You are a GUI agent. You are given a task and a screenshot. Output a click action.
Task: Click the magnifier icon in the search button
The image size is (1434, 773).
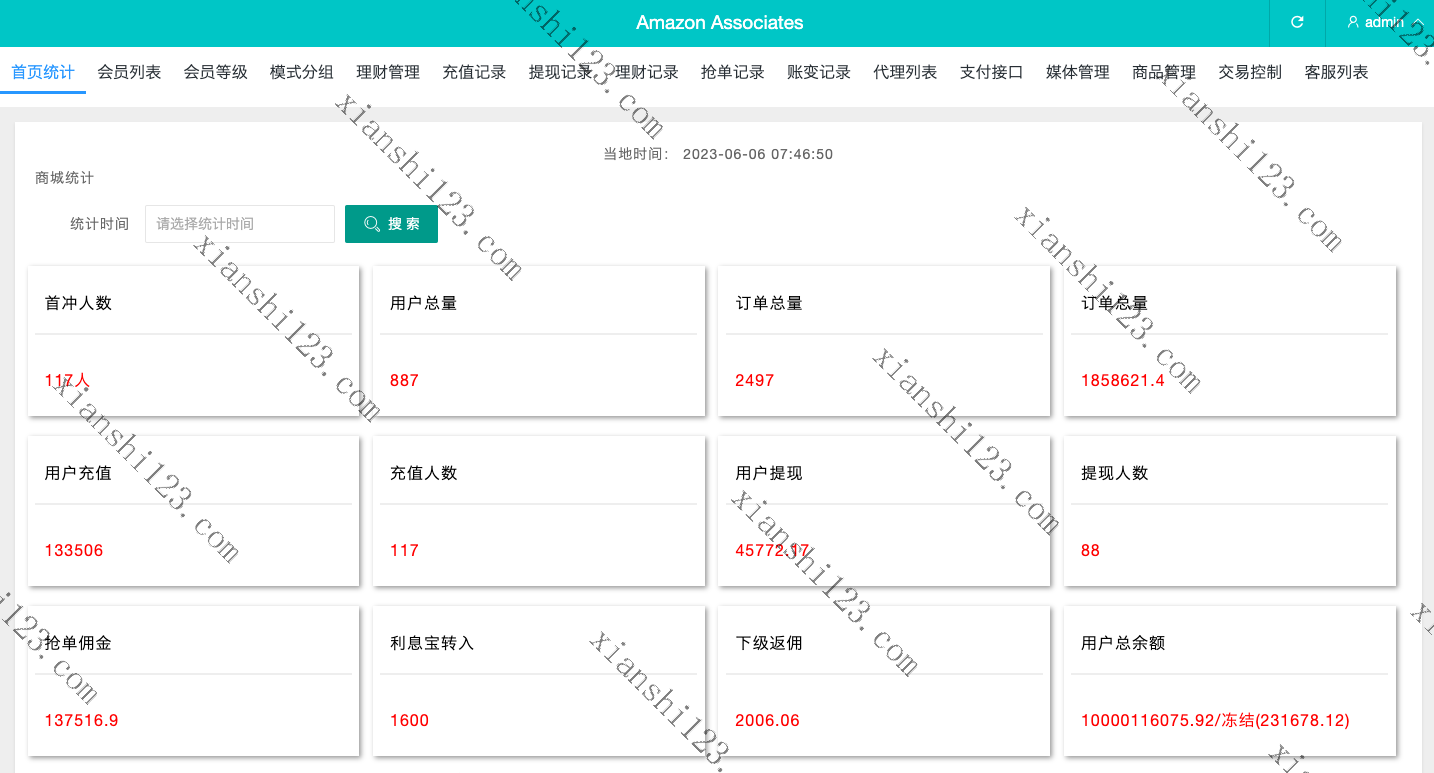(x=372, y=224)
